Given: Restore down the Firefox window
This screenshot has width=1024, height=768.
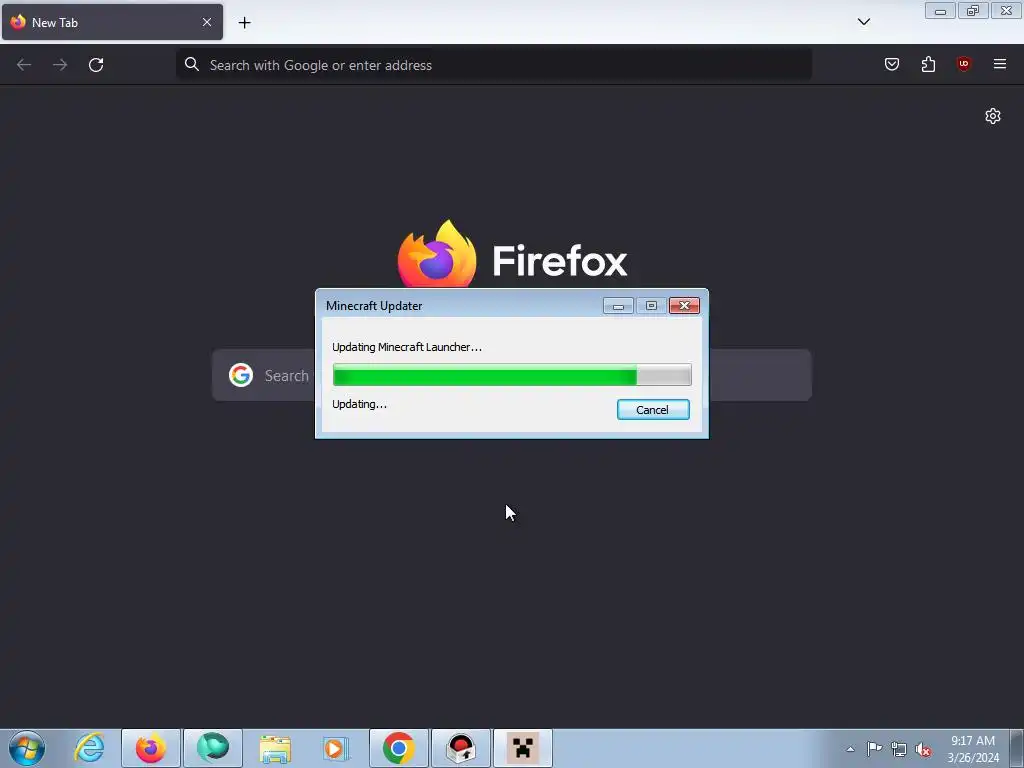Looking at the screenshot, I should 973,11.
